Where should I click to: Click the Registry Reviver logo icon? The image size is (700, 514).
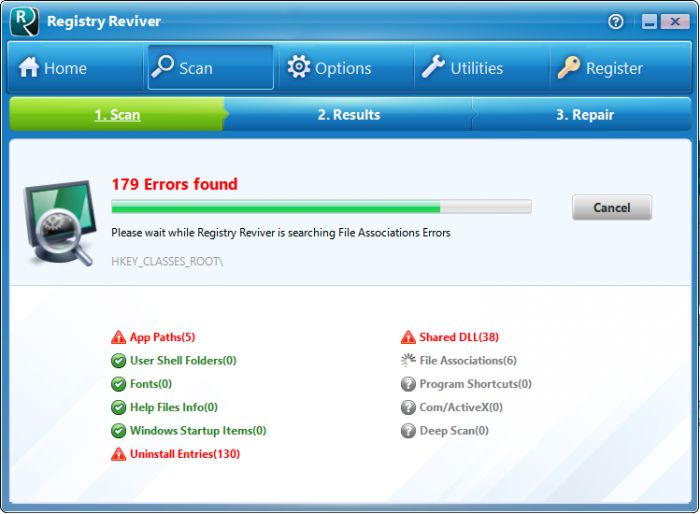coord(25,22)
